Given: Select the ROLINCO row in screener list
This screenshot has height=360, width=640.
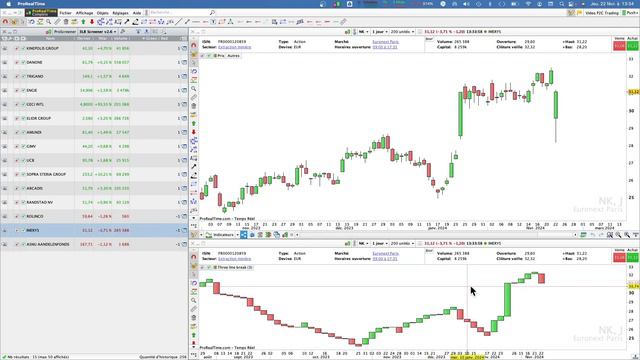Looking at the screenshot, I should [94, 216].
